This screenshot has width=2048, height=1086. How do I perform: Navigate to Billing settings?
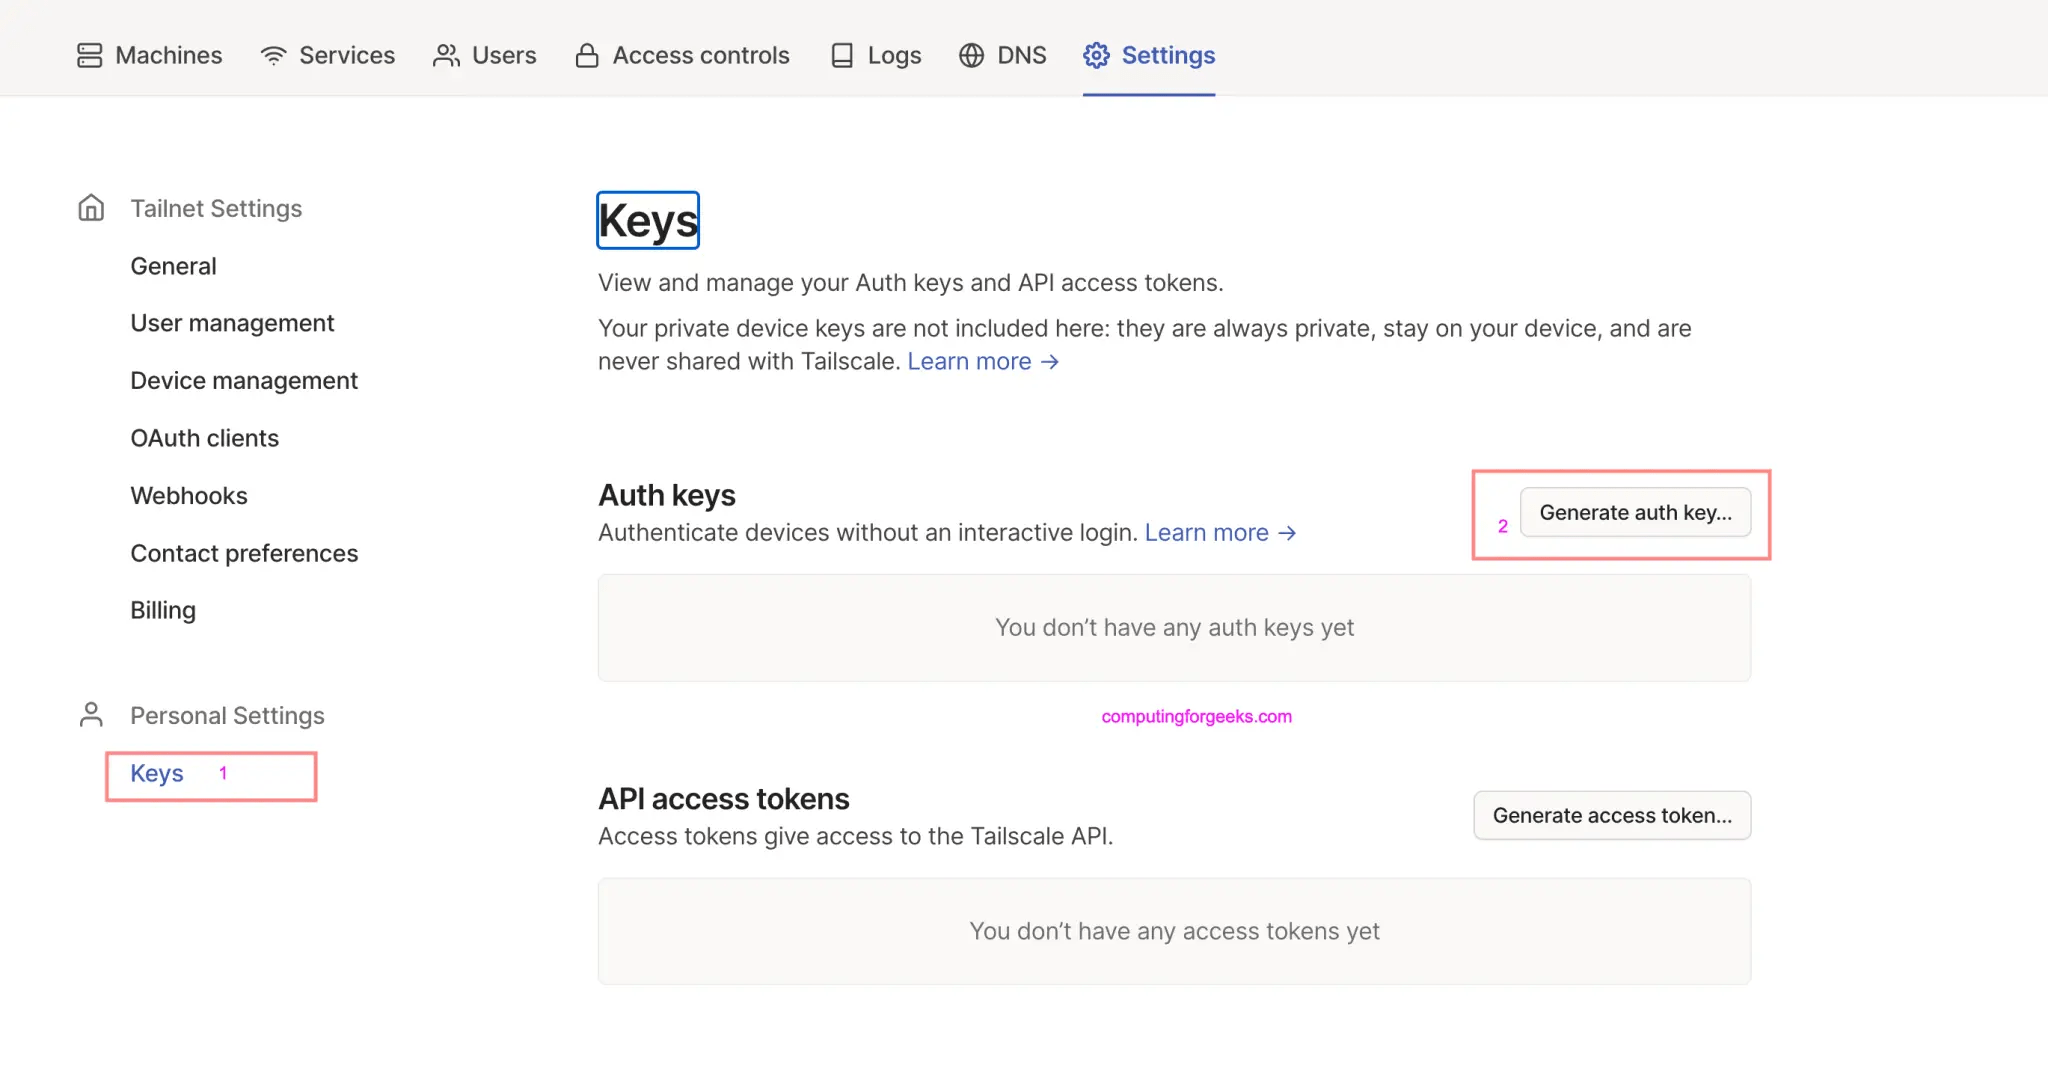pos(163,610)
